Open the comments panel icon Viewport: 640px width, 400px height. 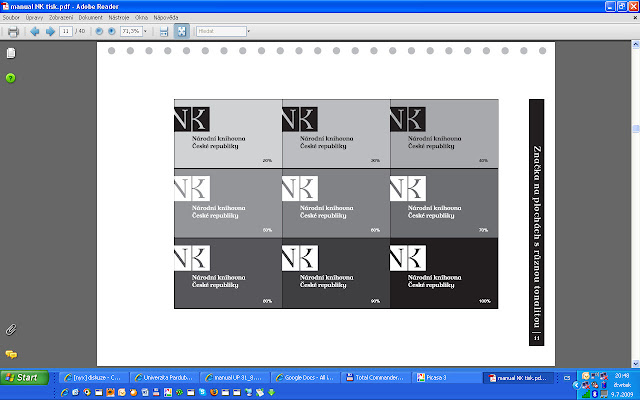tap(11, 354)
